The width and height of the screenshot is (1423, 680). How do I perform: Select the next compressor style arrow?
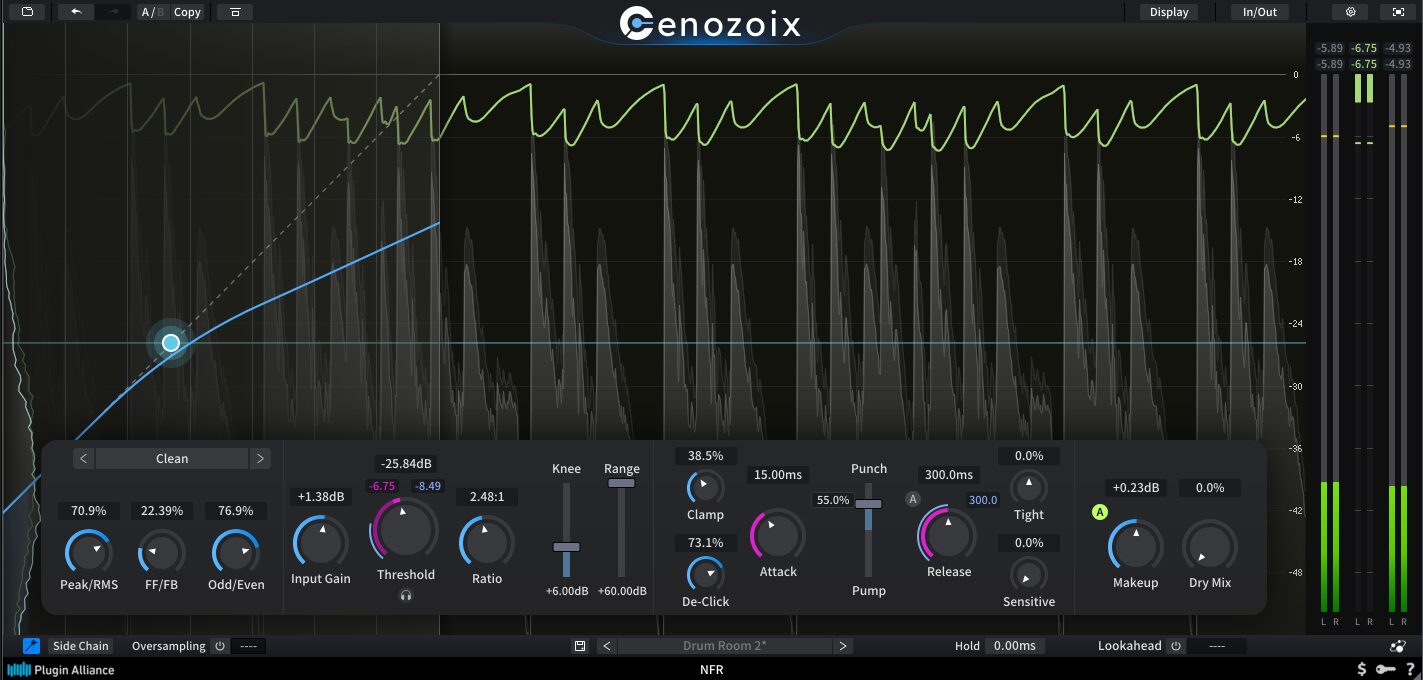pyautogui.click(x=260, y=459)
